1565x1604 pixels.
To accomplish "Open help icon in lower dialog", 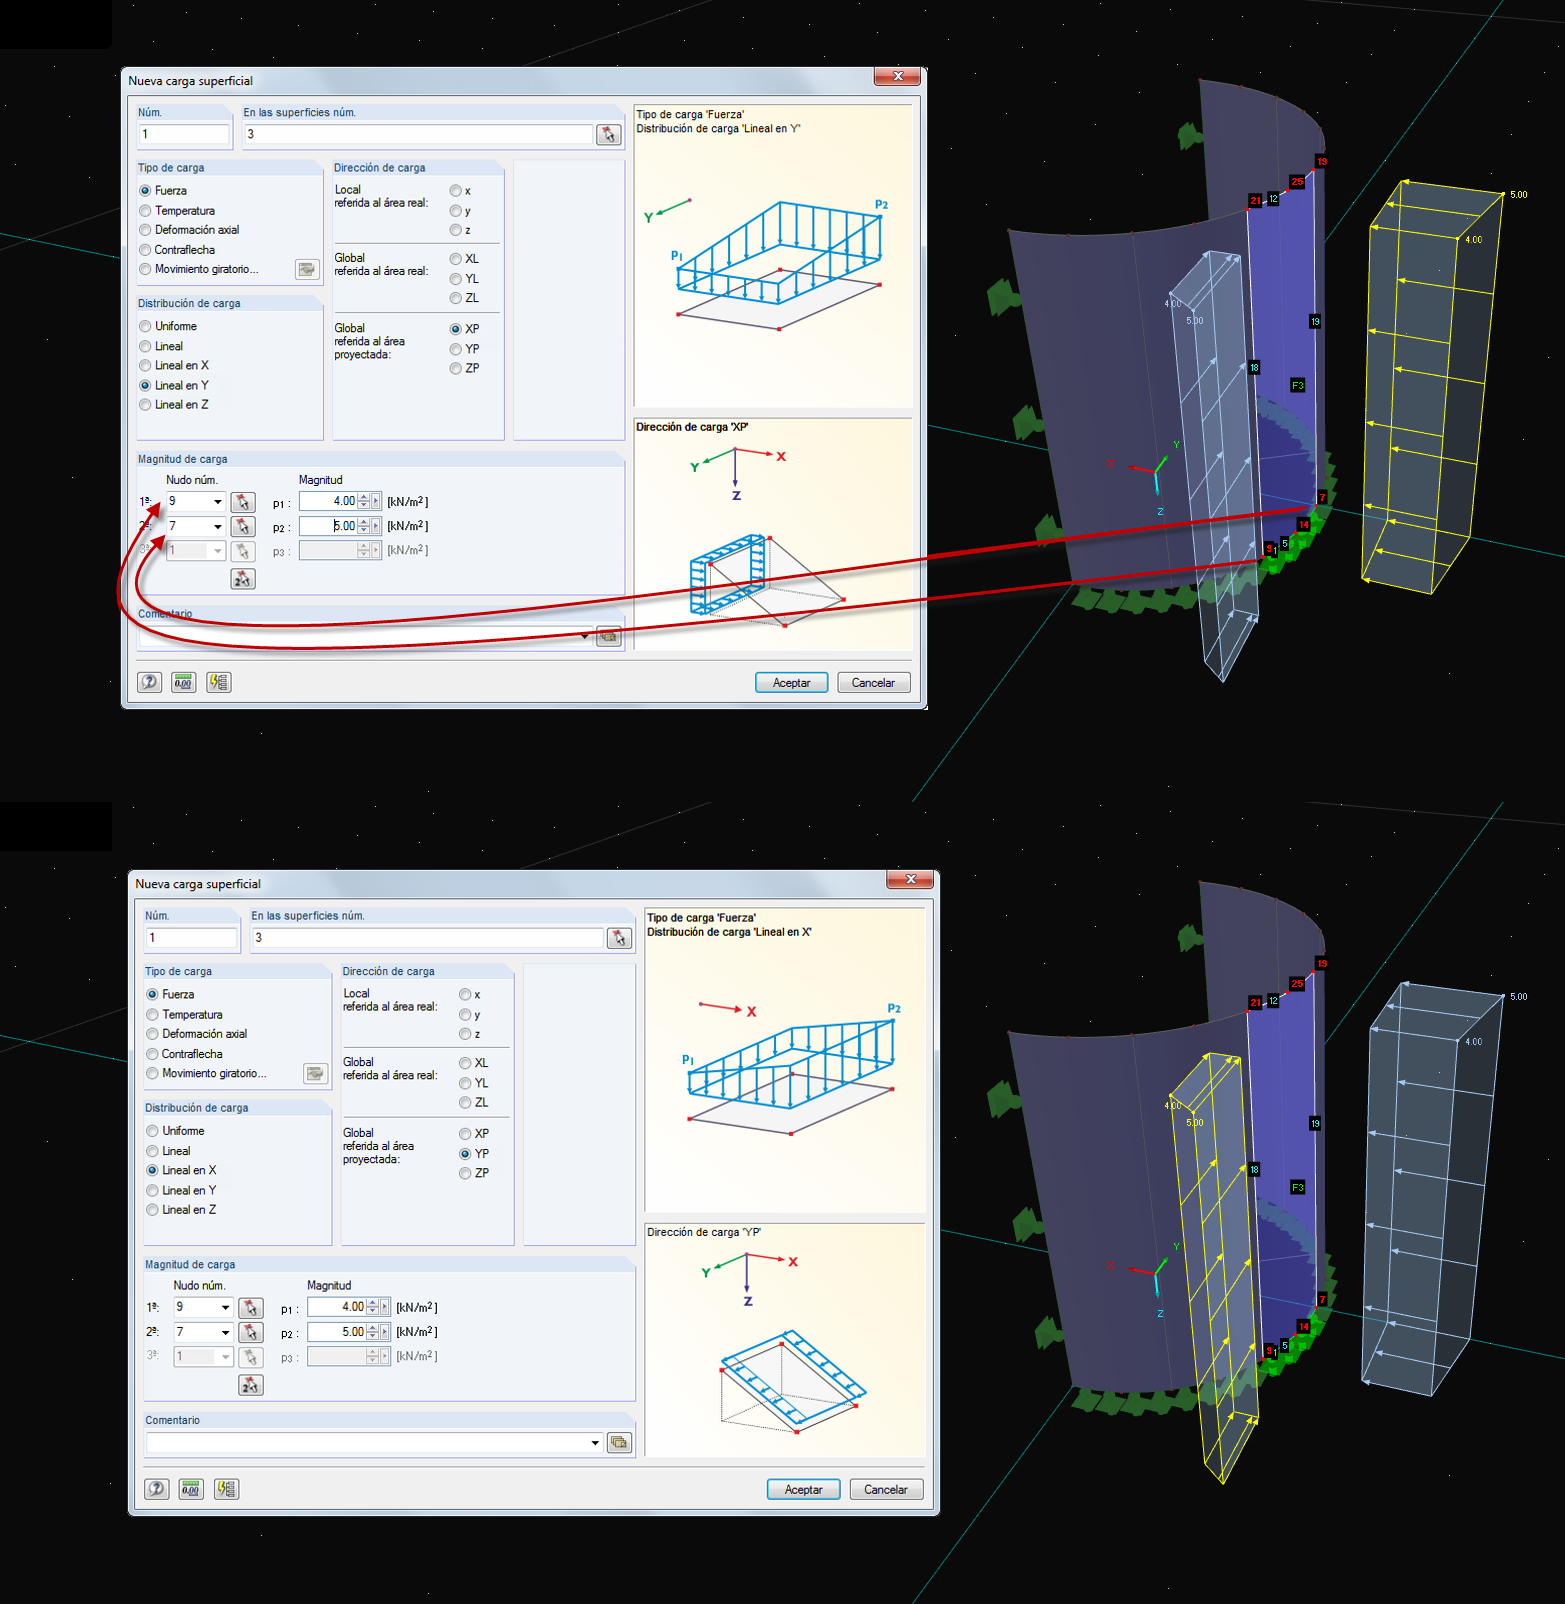I will (x=157, y=1489).
